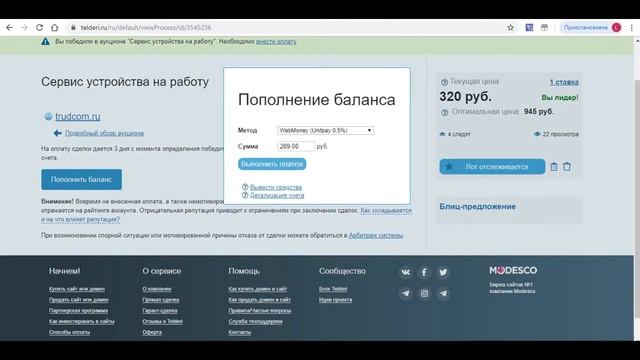Screen dimensions: 640x360
Task: Click the 'Выполнить платеж' button
Action: point(272,164)
